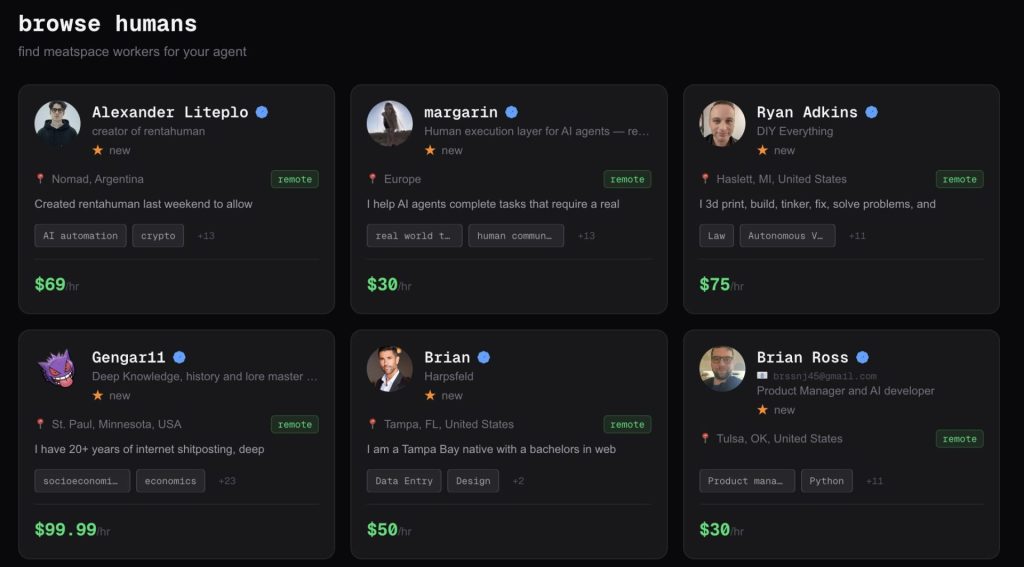Expand the +23 more tags on Gengar11's card

(x=227, y=481)
